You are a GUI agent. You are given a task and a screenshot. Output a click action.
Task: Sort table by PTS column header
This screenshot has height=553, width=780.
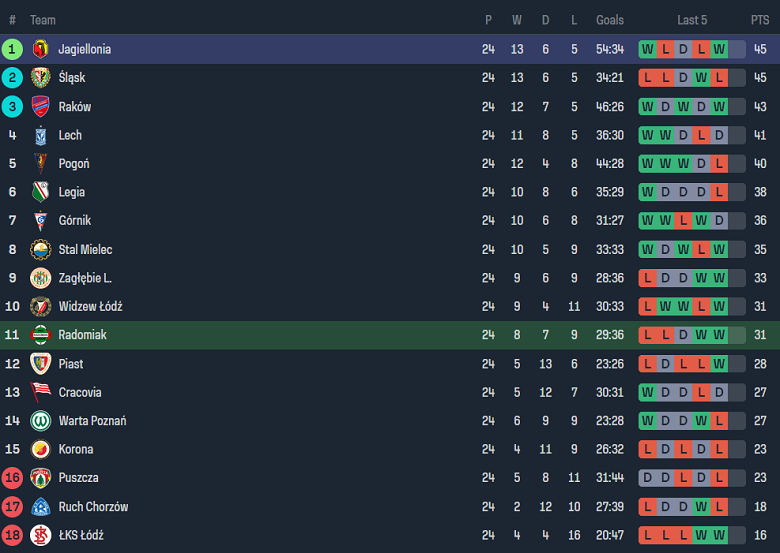pyautogui.click(x=760, y=20)
